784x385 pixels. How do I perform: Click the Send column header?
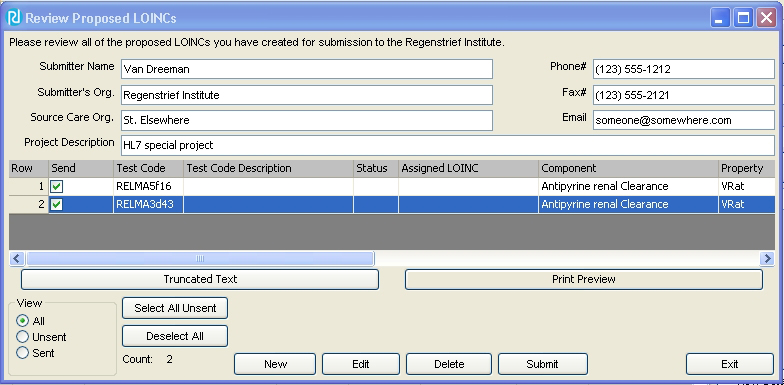pyautogui.click(x=81, y=168)
